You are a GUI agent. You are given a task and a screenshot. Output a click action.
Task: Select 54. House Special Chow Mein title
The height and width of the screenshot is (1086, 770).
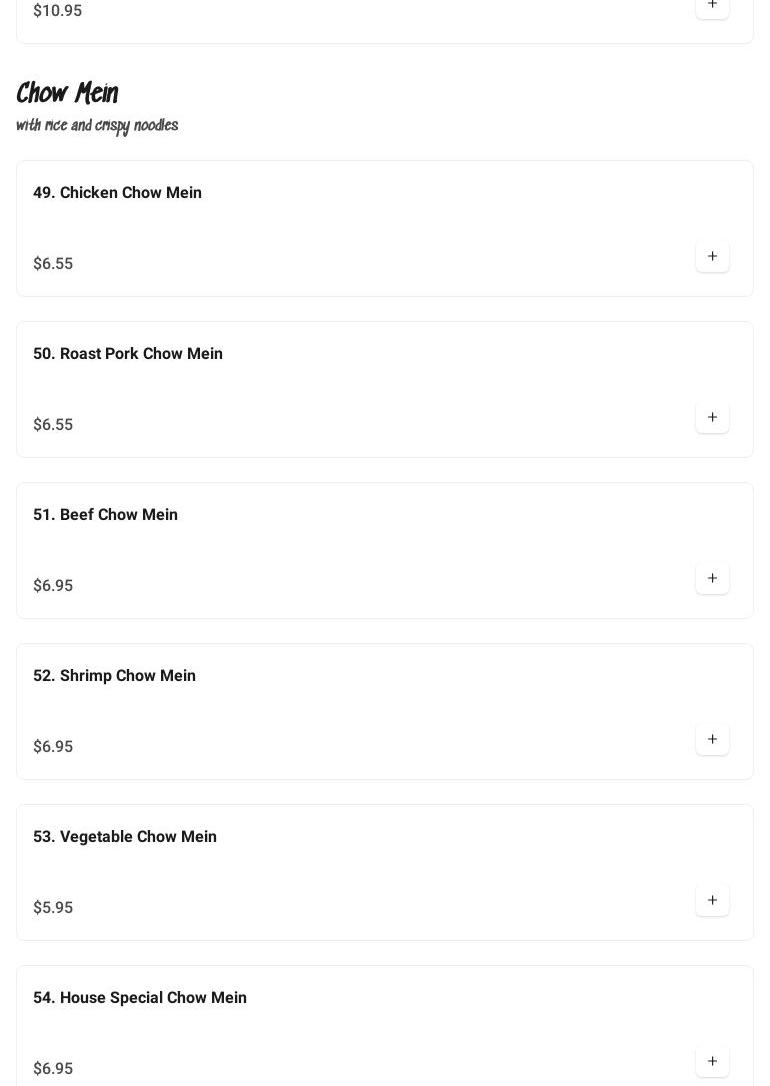140,998
